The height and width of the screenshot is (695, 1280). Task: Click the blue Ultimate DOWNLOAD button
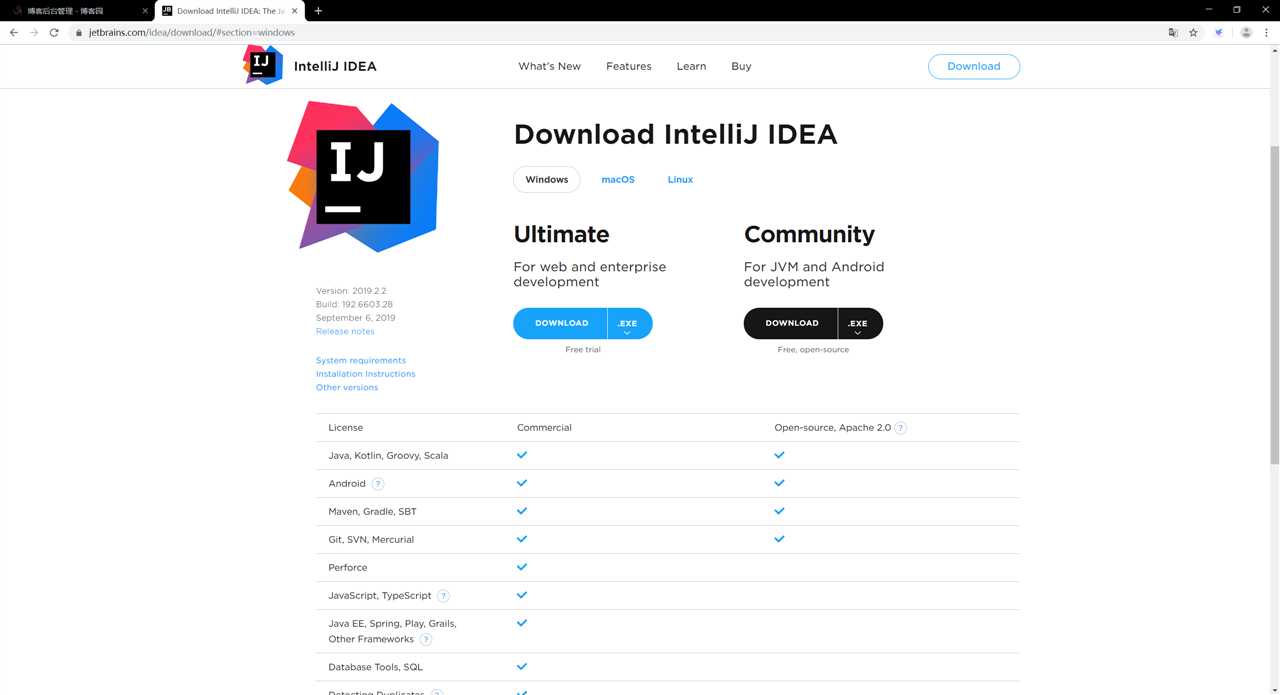(561, 324)
